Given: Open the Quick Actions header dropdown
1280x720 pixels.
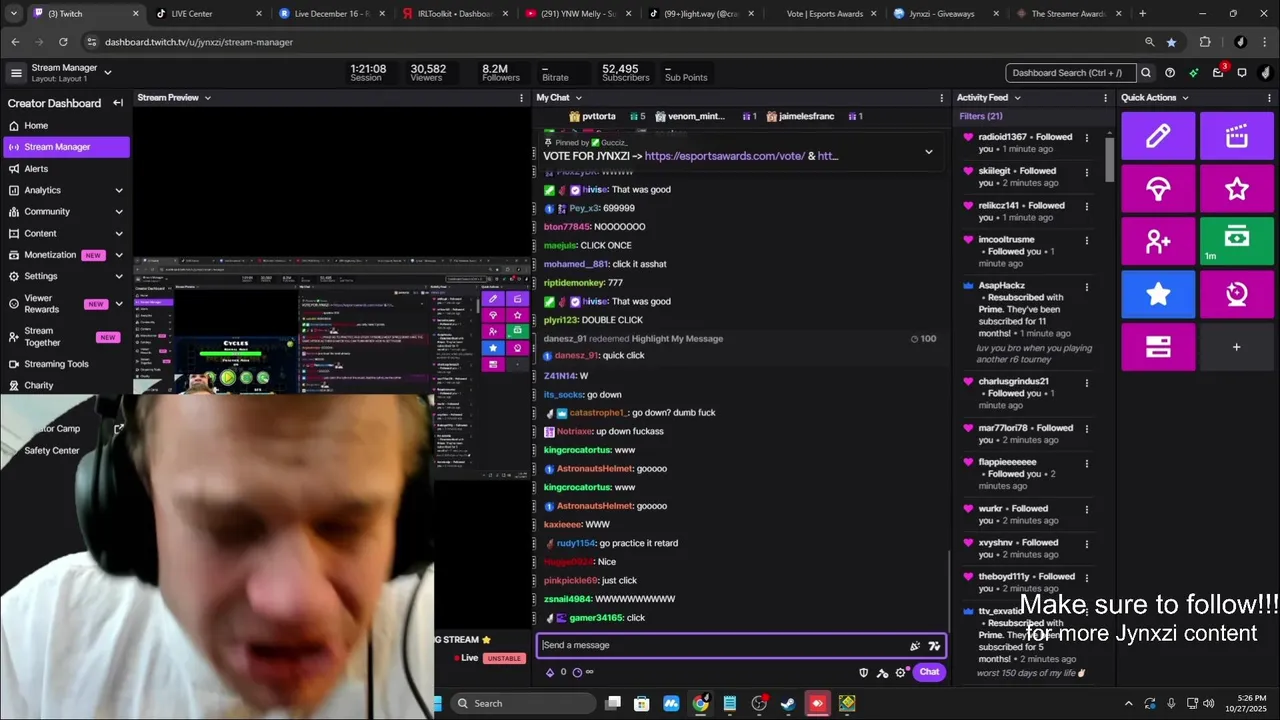Looking at the screenshot, I should tap(1185, 98).
